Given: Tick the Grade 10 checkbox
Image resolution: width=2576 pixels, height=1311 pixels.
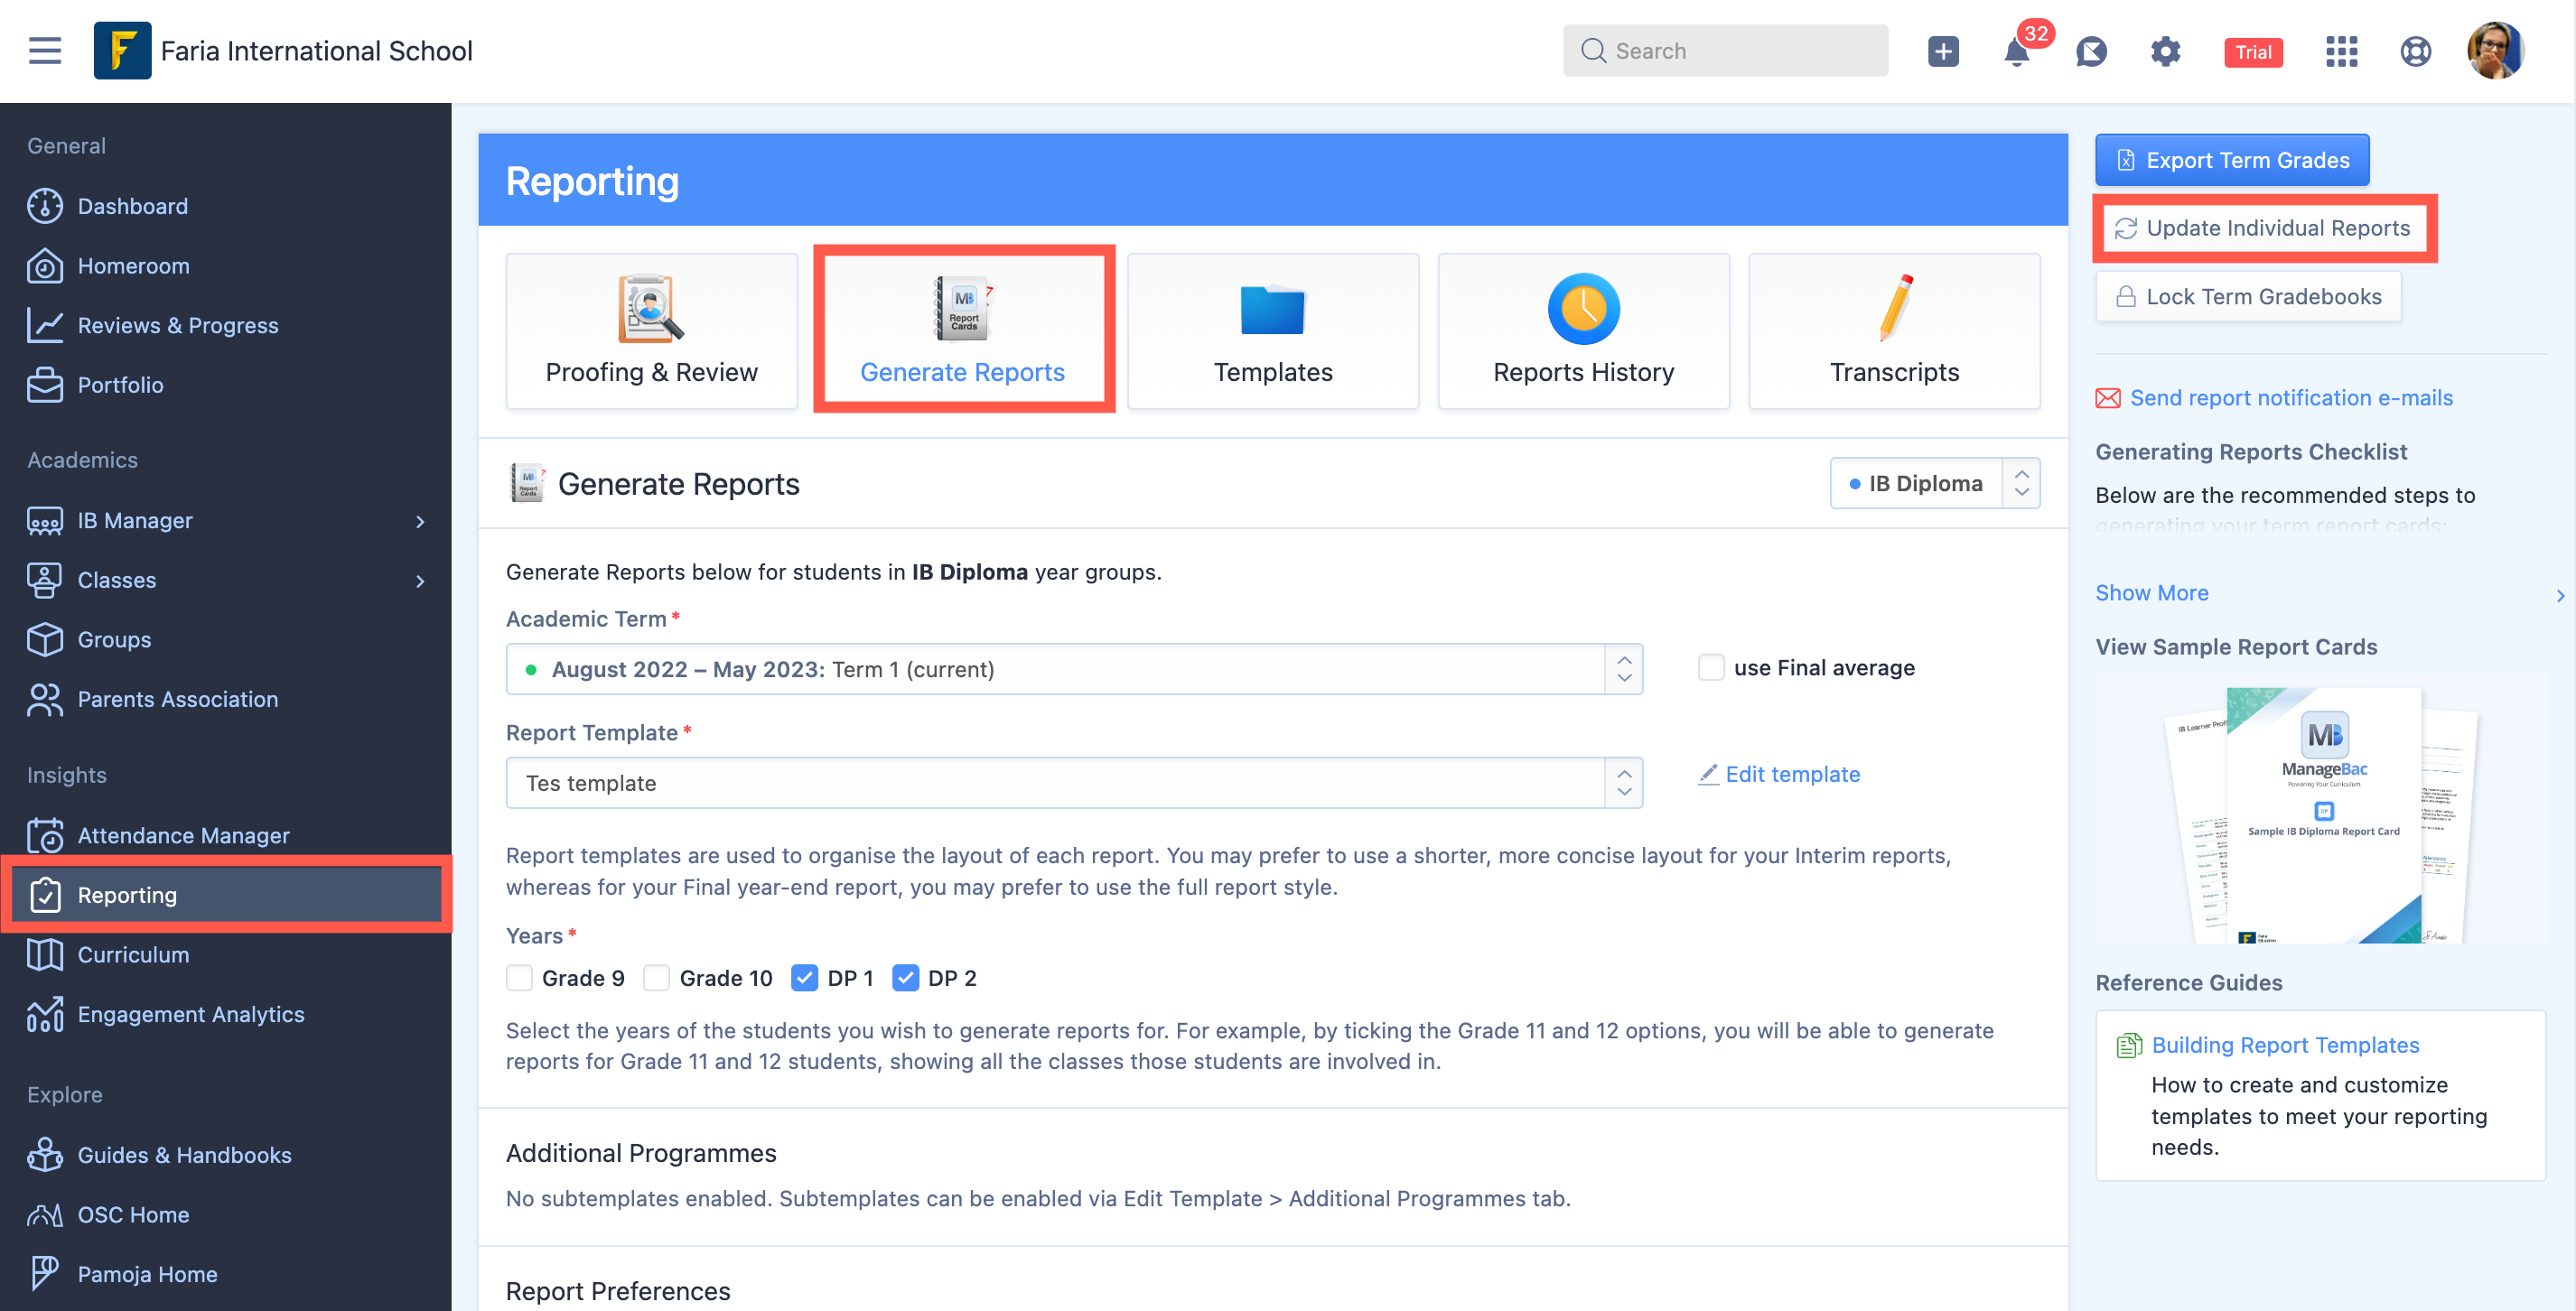Looking at the screenshot, I should pyautogui.click(x=656, y=978).
